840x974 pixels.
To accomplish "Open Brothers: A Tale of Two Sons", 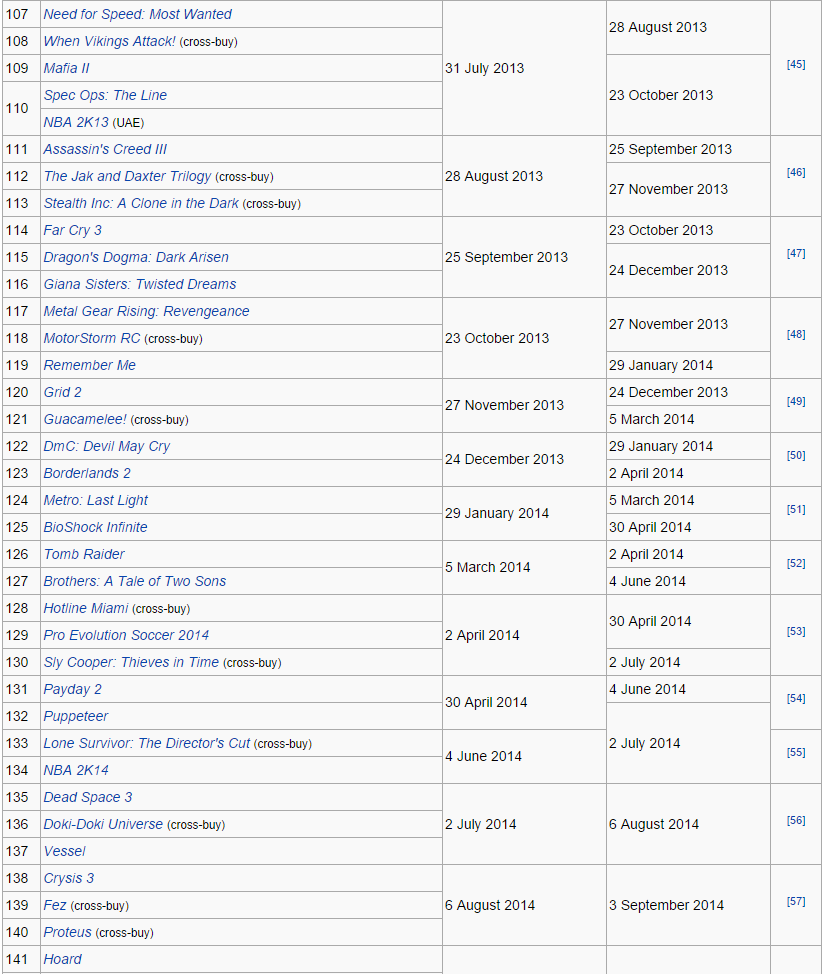I will pos(135,581).
